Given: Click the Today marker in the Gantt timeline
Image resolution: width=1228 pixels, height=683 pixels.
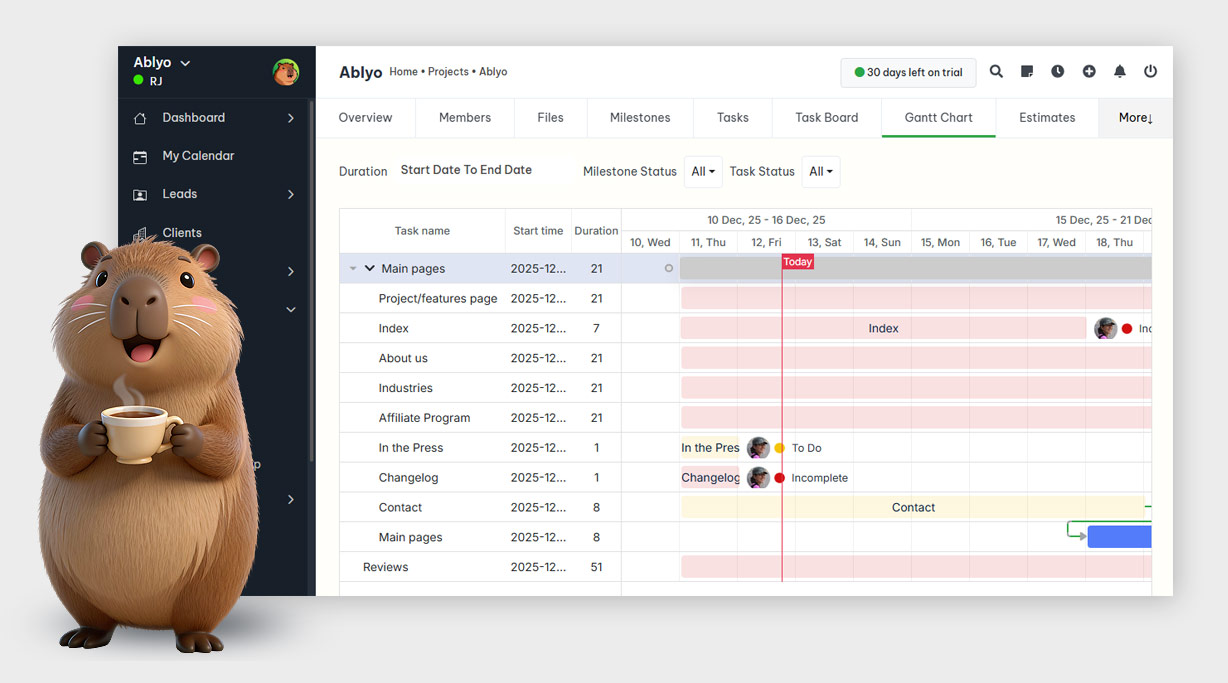Looking at the screenshot, I should click(x=797, y=261).
